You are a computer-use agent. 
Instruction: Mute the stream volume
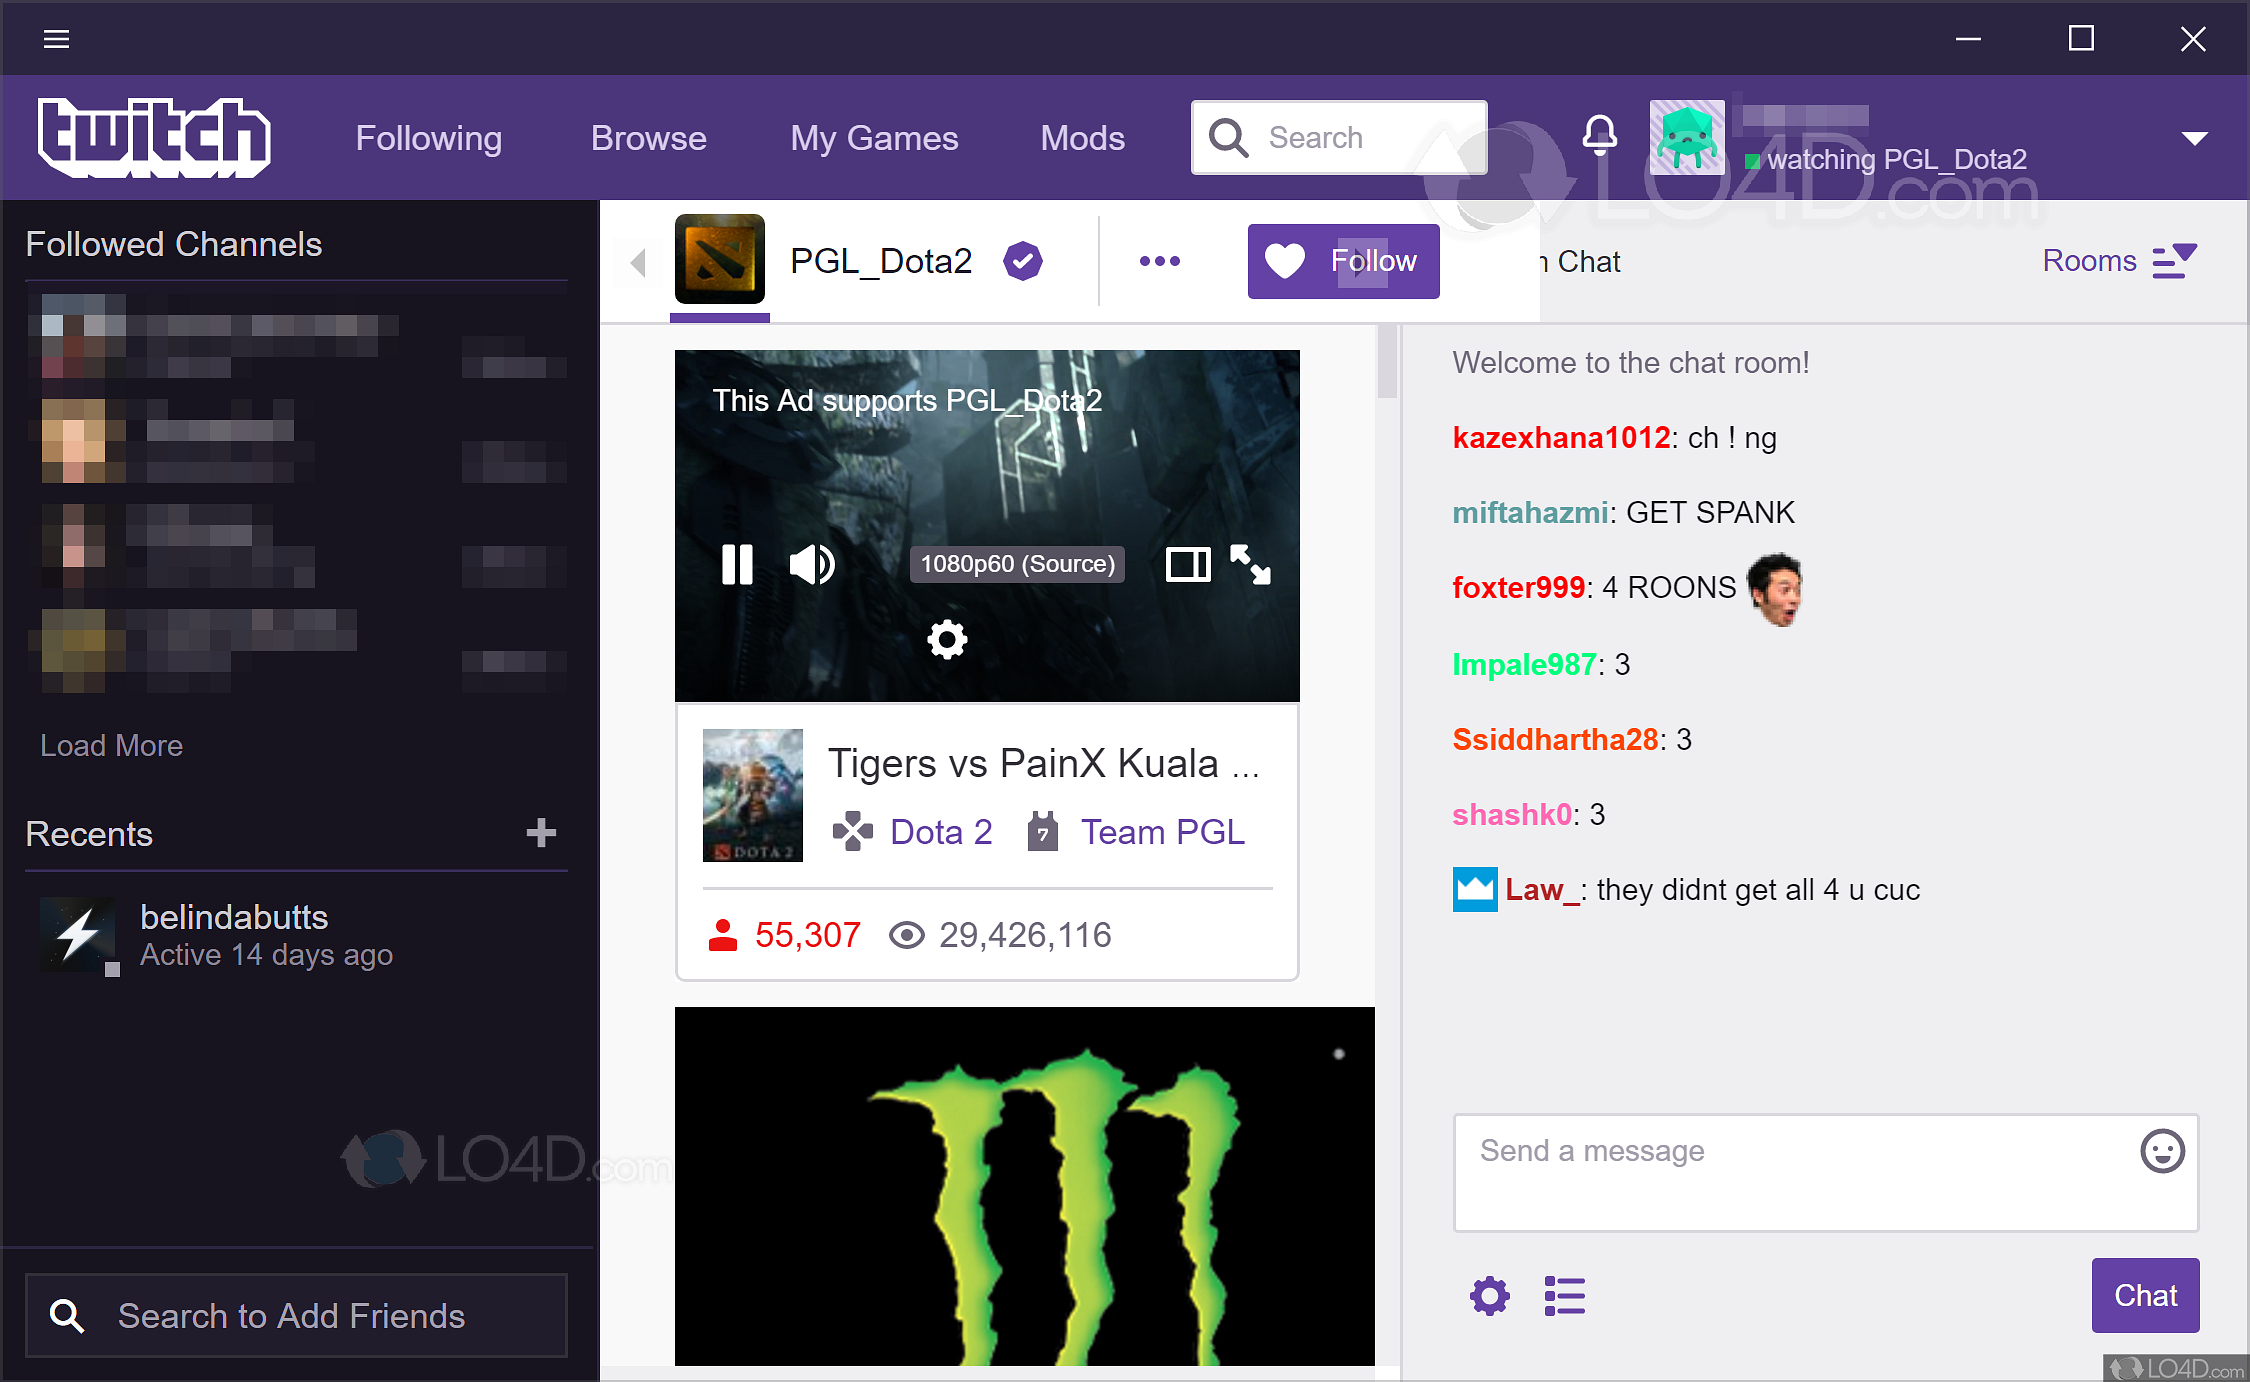point(812,564)
